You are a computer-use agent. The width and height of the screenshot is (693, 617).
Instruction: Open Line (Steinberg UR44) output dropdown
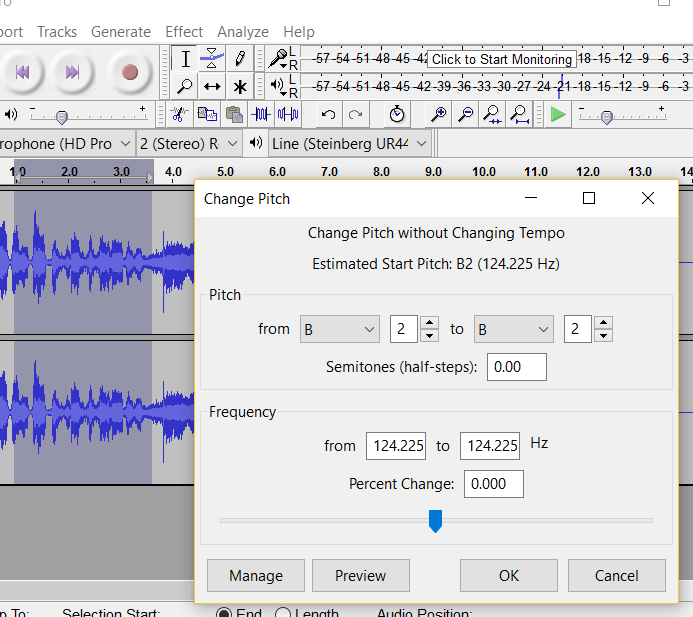point(350,144)
